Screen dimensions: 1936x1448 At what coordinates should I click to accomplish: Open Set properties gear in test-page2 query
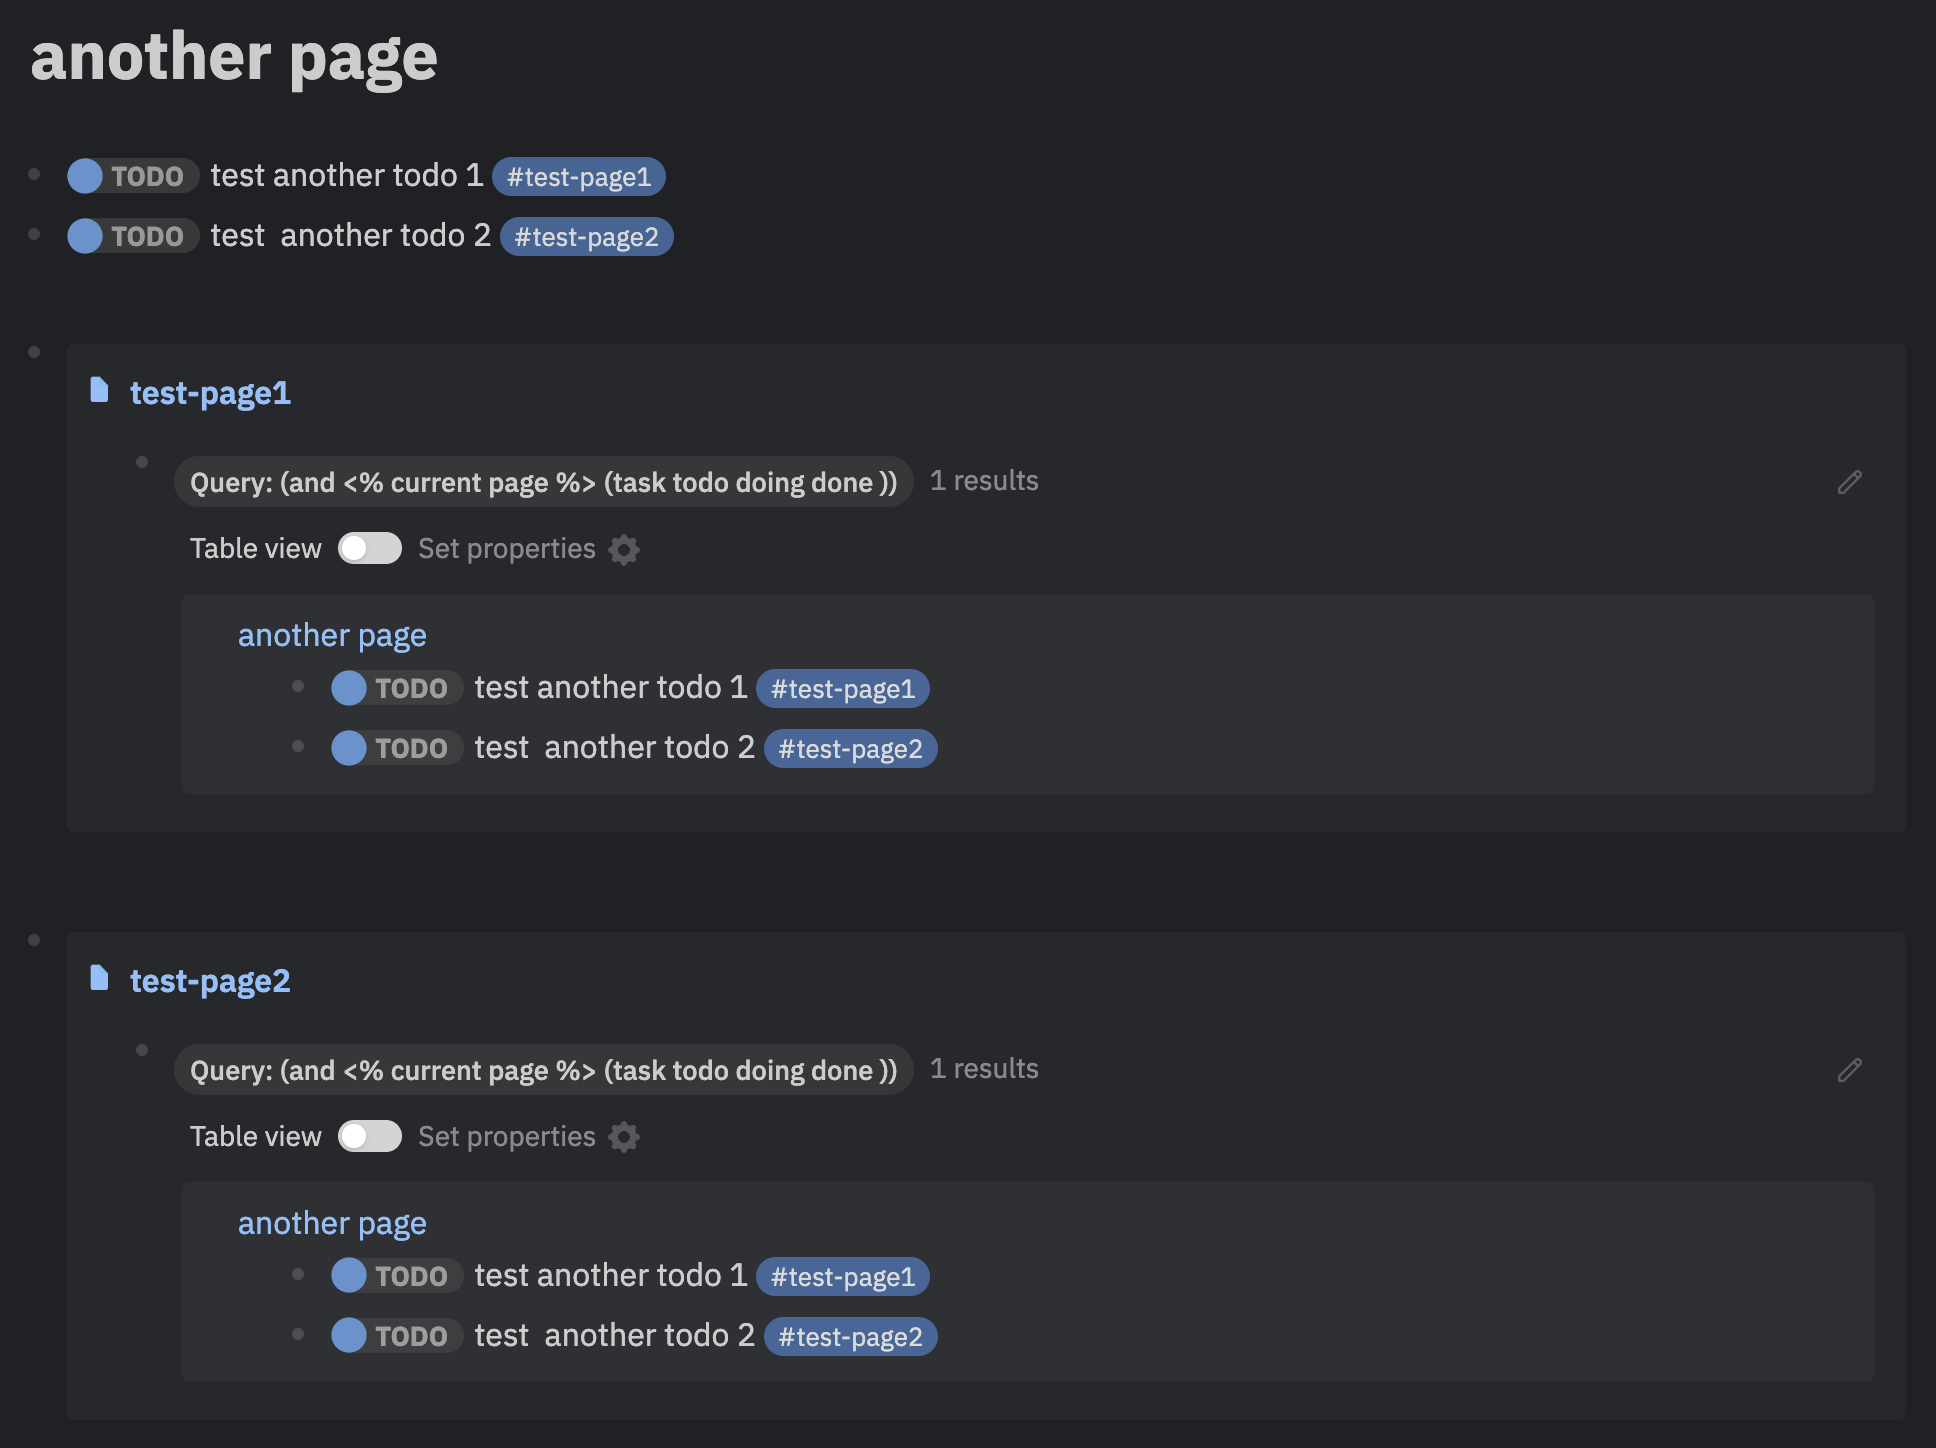(x=624, y=1137)
